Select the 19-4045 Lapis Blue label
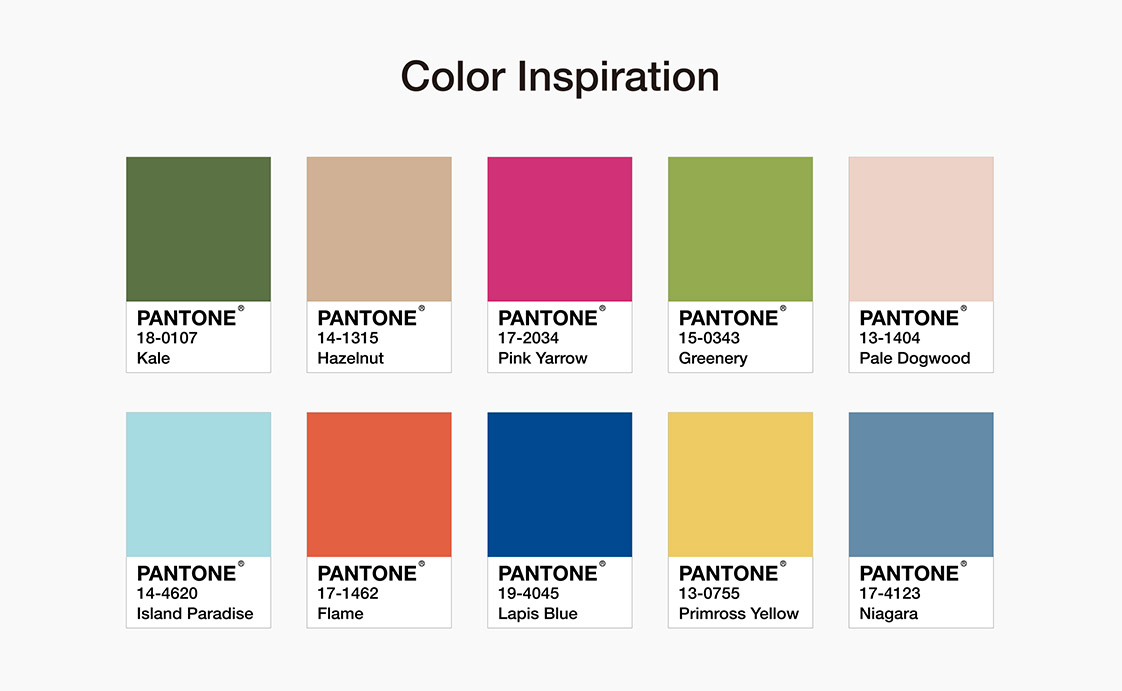Image resolution: width=1122 pixels, height=691 pixels. (537, 603)
